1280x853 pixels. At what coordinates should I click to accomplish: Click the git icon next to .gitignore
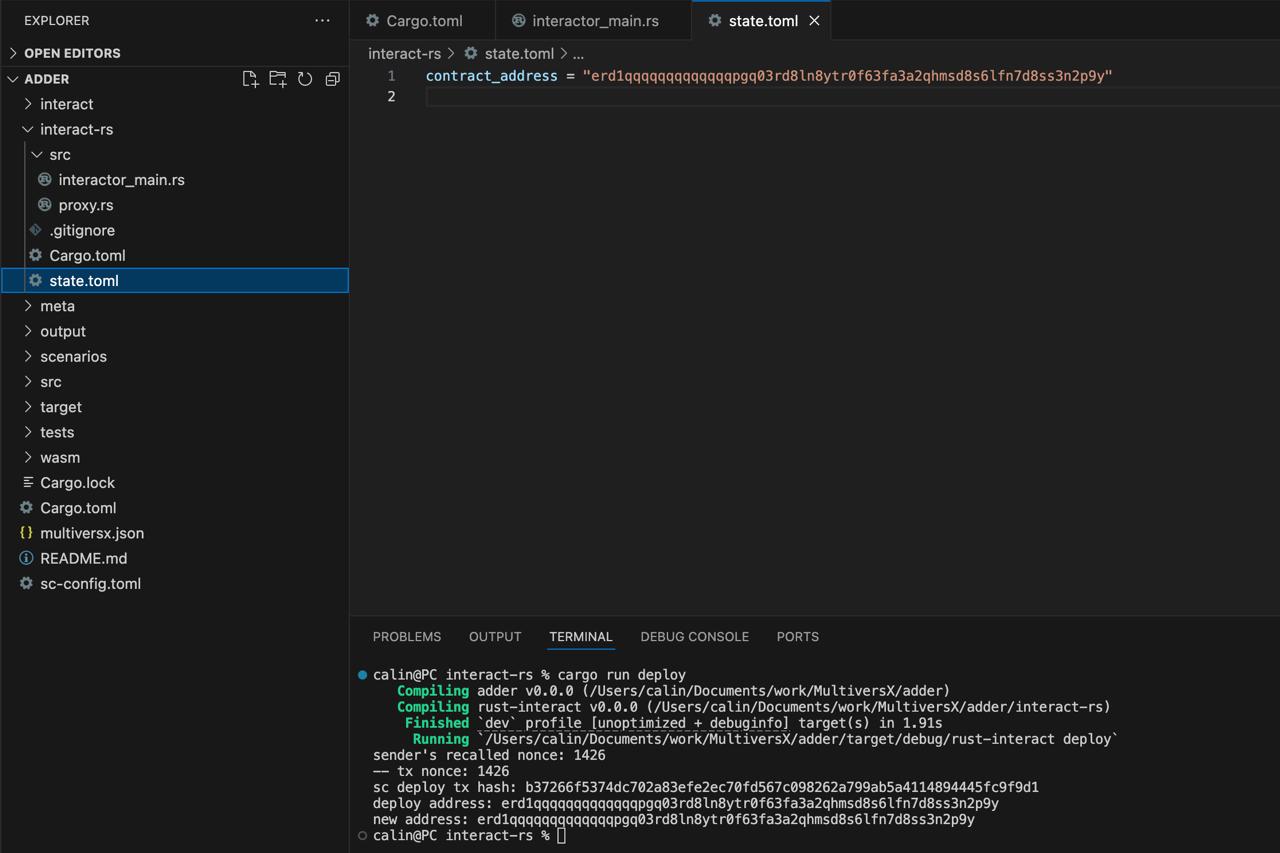[35, 230]
